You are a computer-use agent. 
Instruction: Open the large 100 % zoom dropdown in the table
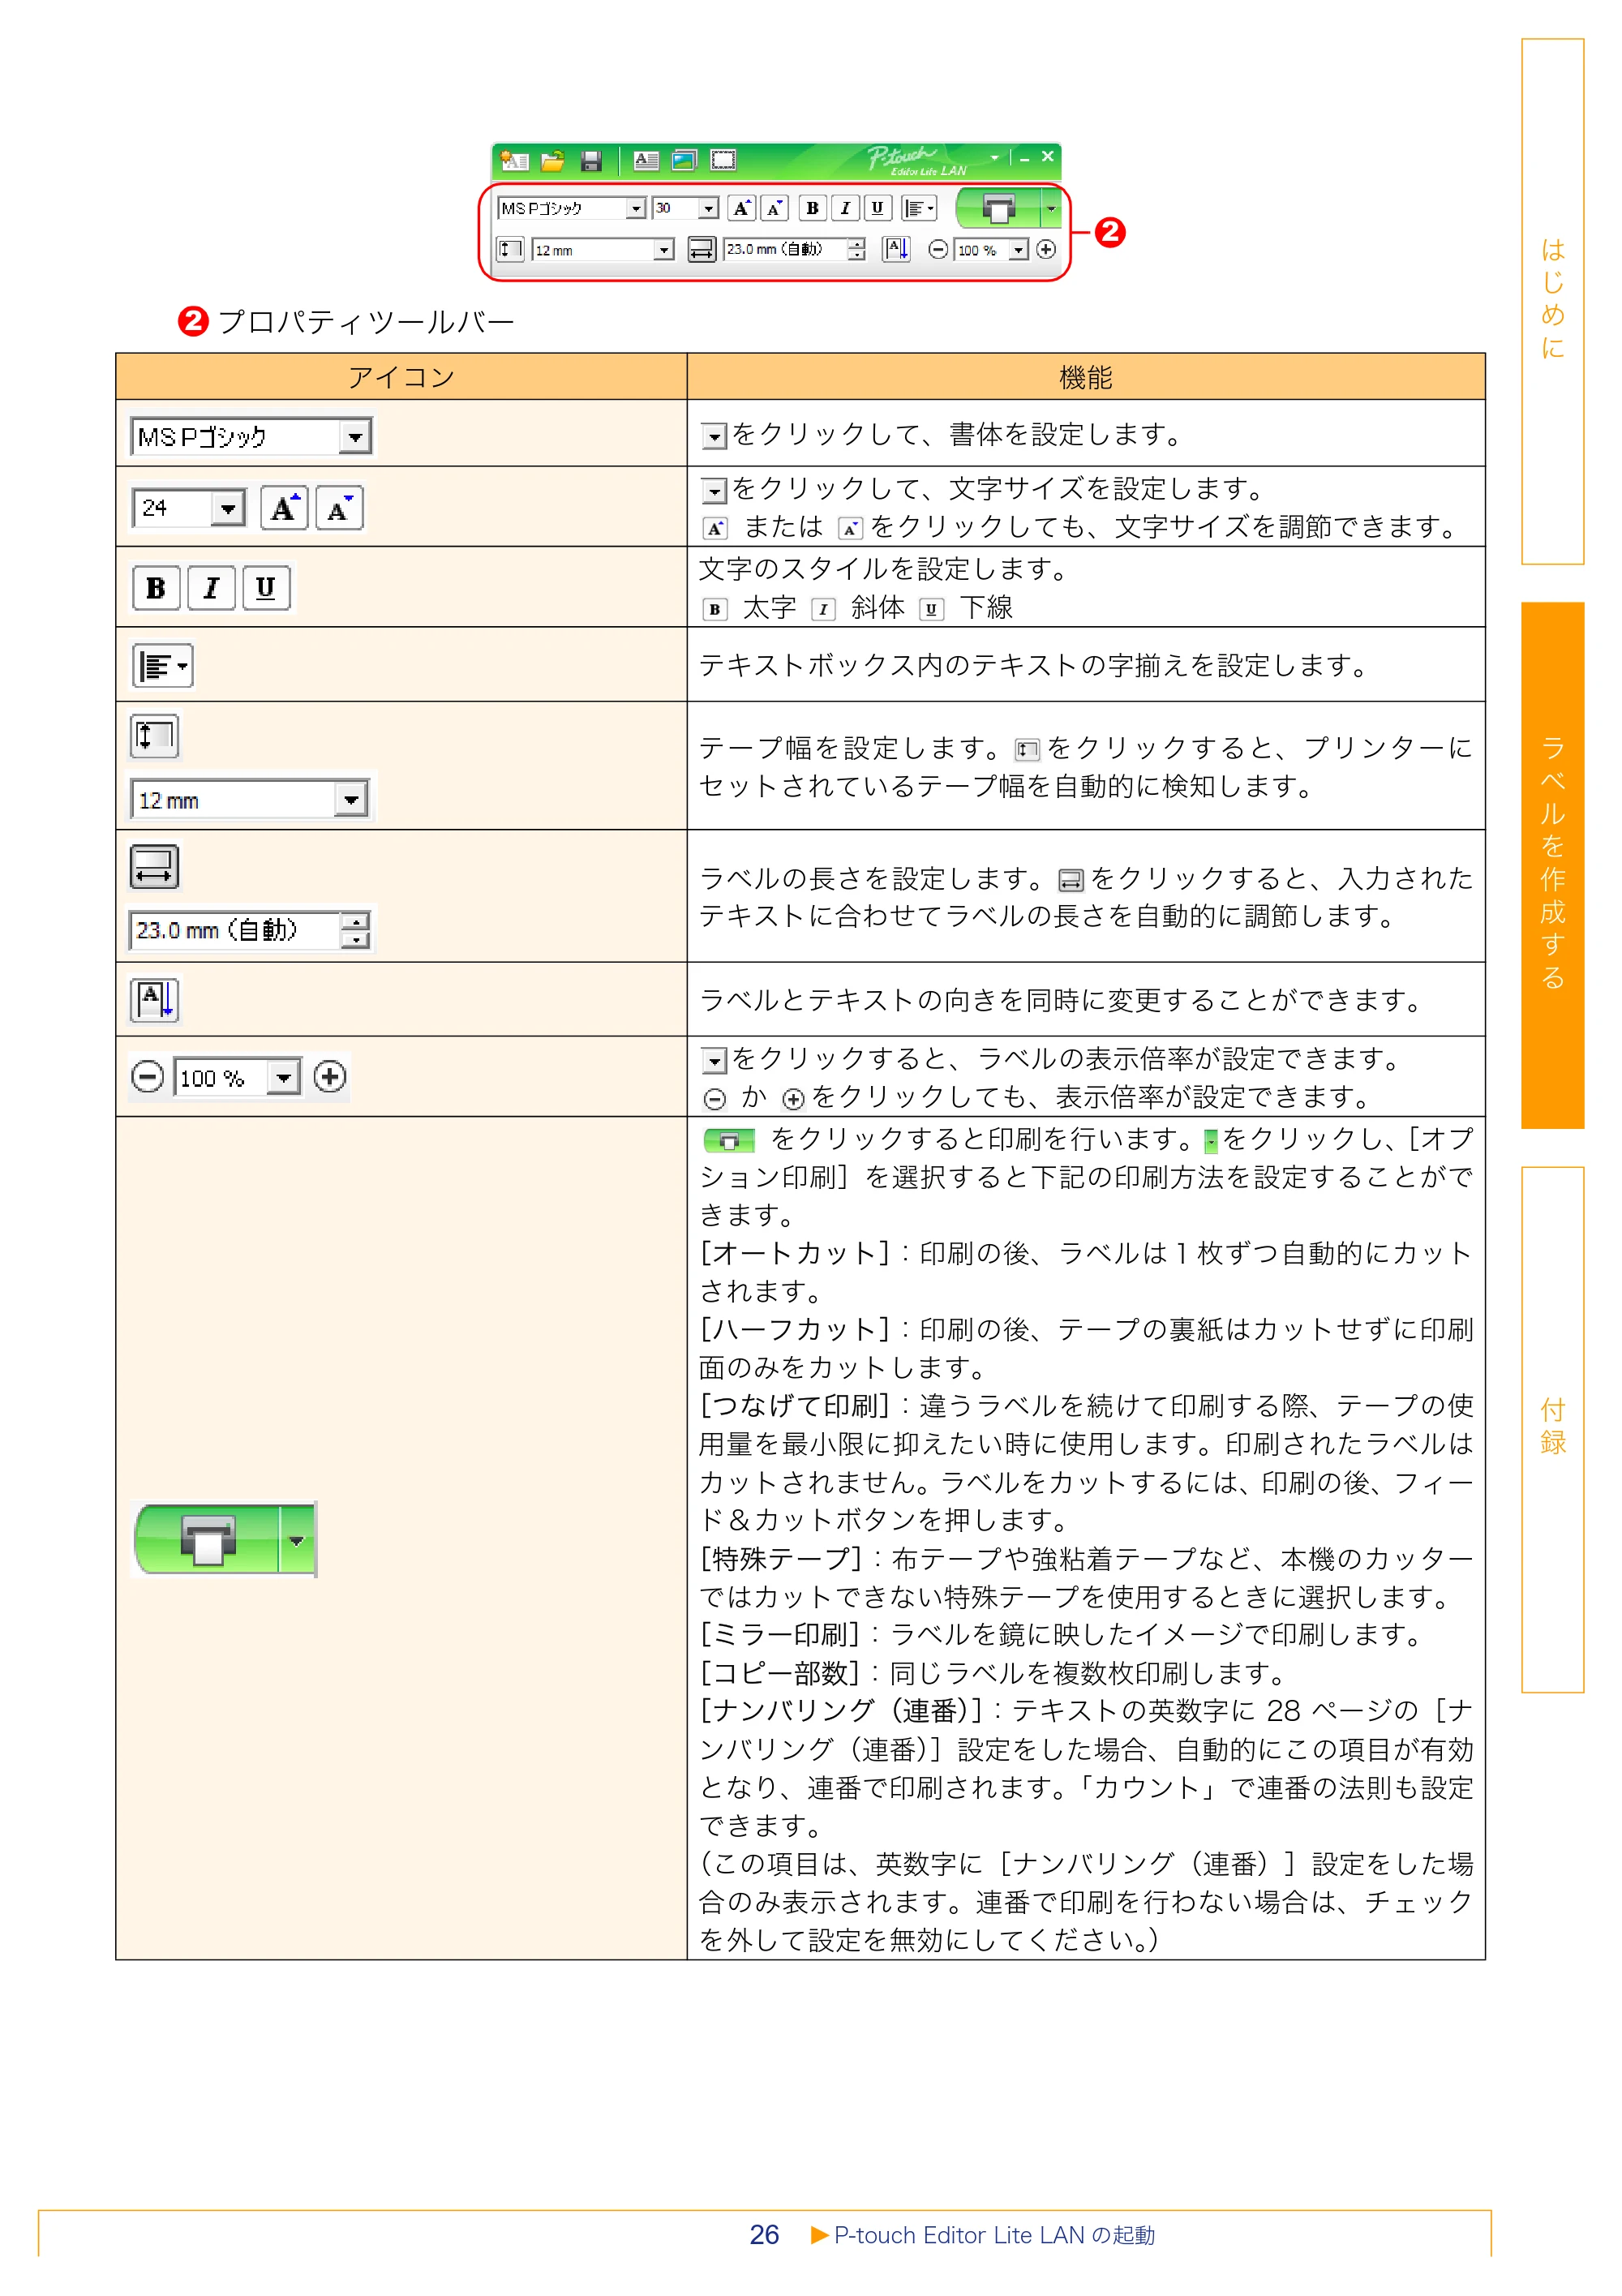pos(284,1077)
